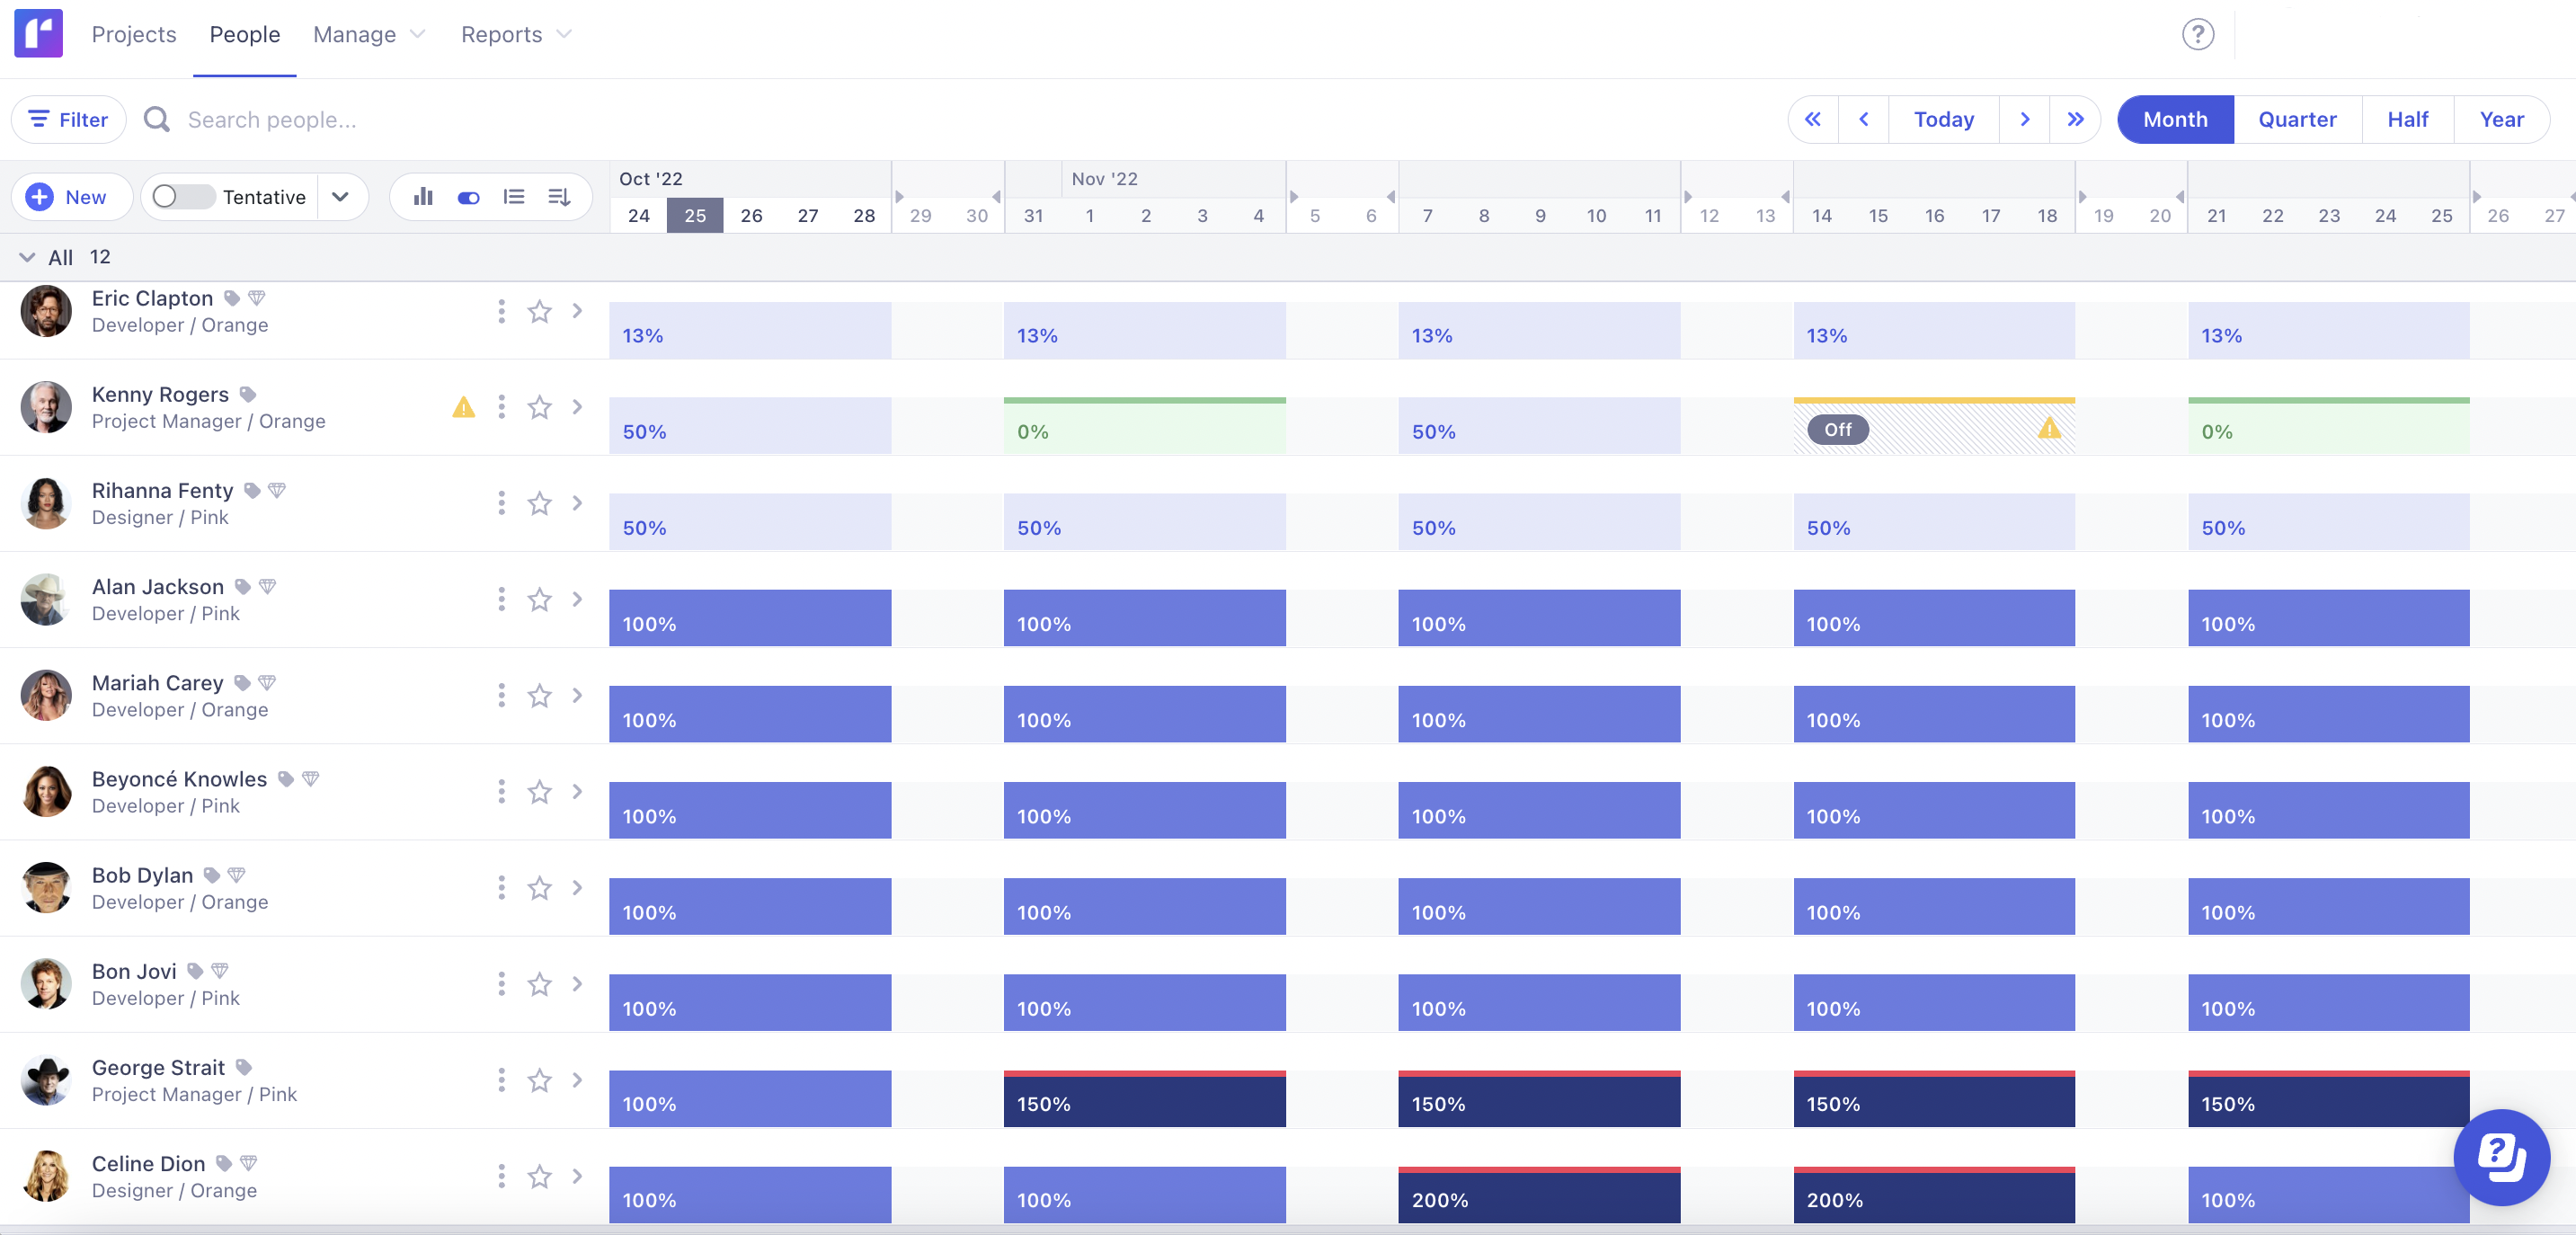Expand Bob Dylan's row details chevron
Viewport: 2576px width, 1235px height.
(577, 888)
